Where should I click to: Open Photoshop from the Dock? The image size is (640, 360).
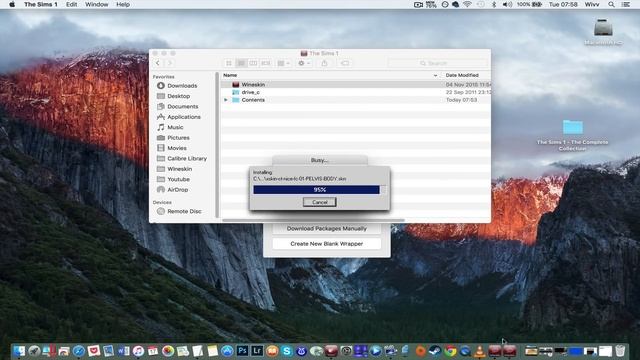[242, 351]
